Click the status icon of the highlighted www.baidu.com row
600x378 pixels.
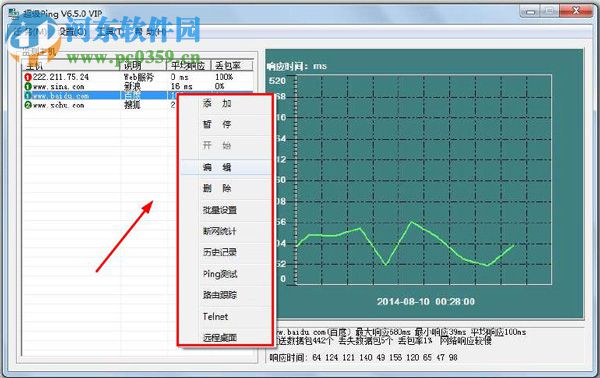(x=28, y=96)
